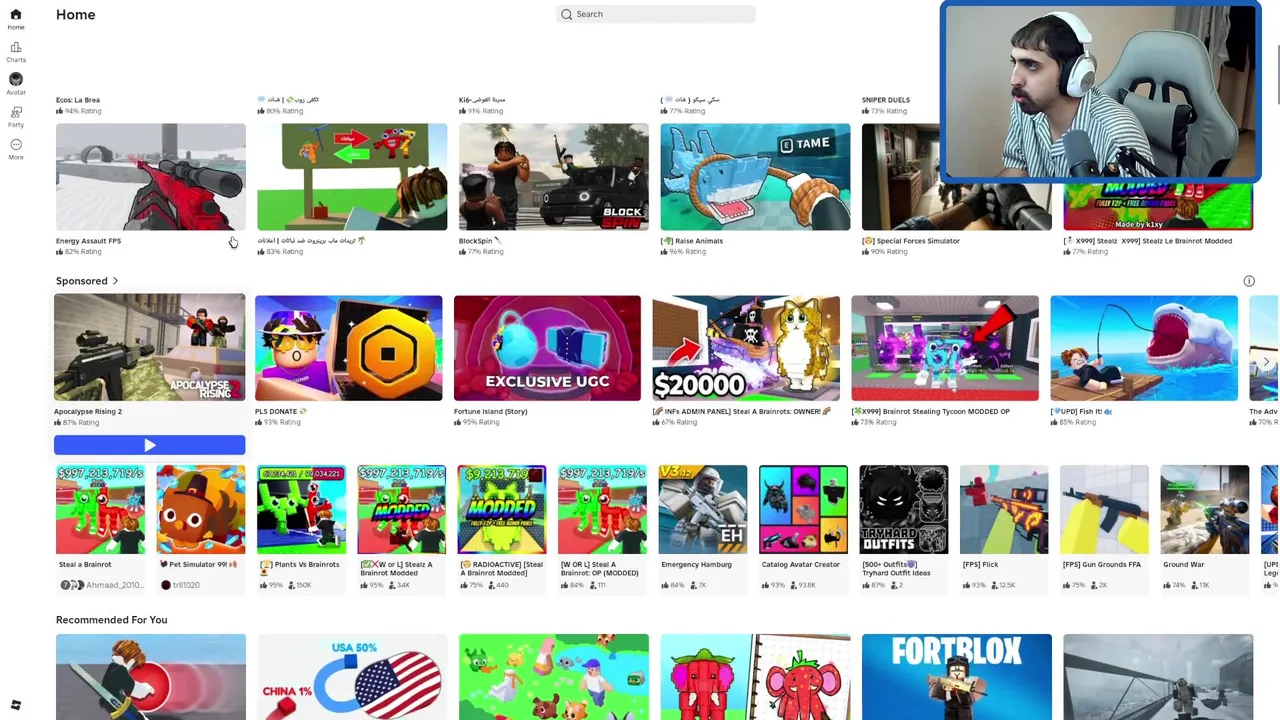
Task: Select Tryhard Outfit Ideas tile
Action: click(903, 509)
